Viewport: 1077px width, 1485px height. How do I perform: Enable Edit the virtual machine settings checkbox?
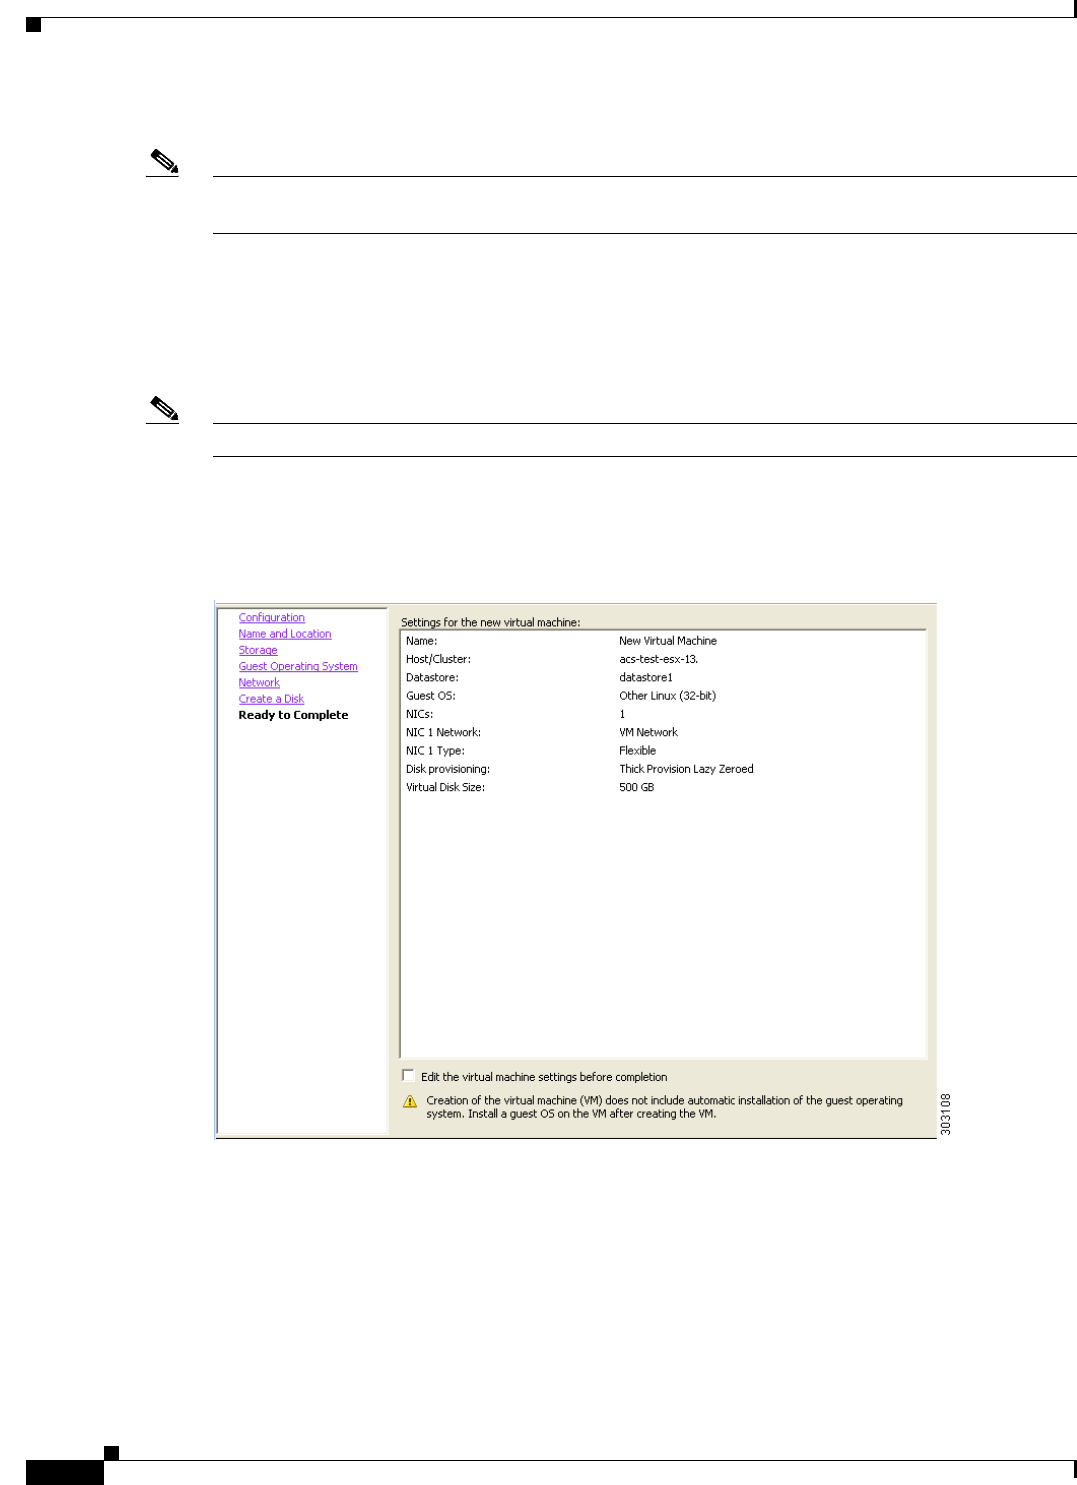tap(408, 1076)
